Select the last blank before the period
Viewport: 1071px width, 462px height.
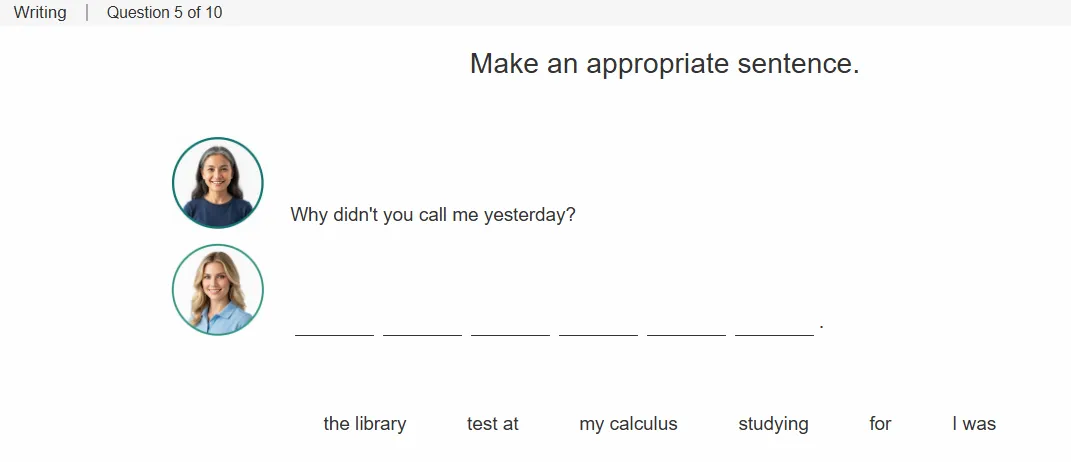click(x=775, y=327)
